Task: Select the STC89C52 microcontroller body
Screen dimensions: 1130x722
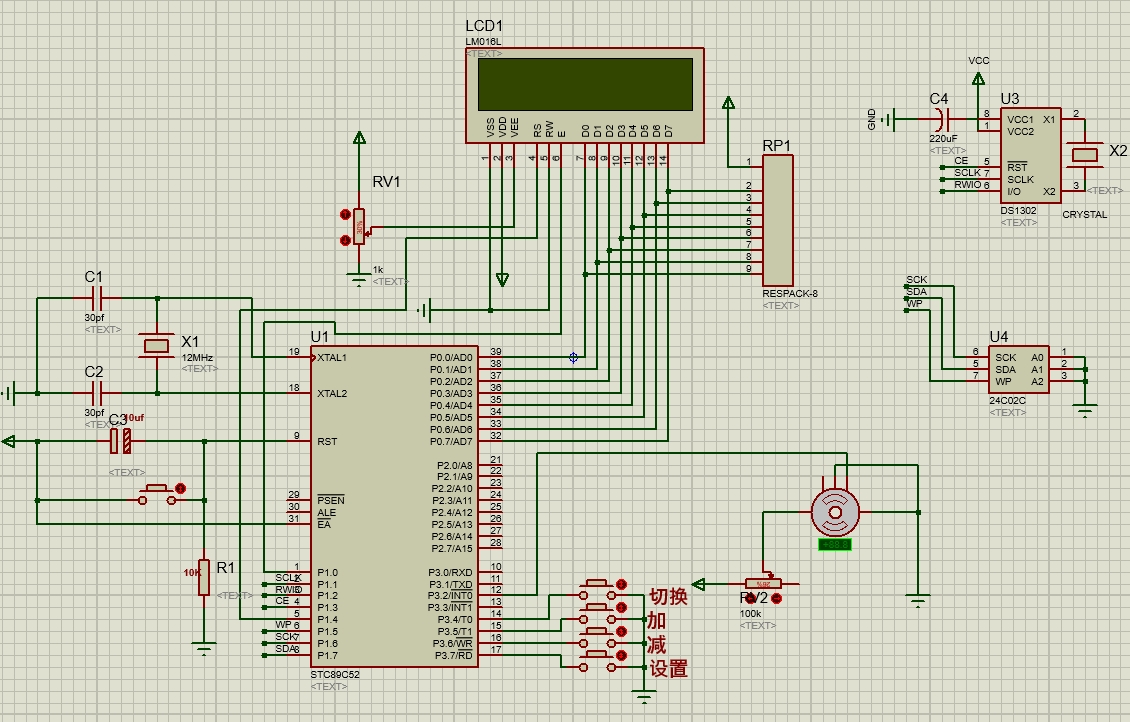Action: (x=394, y=506)
